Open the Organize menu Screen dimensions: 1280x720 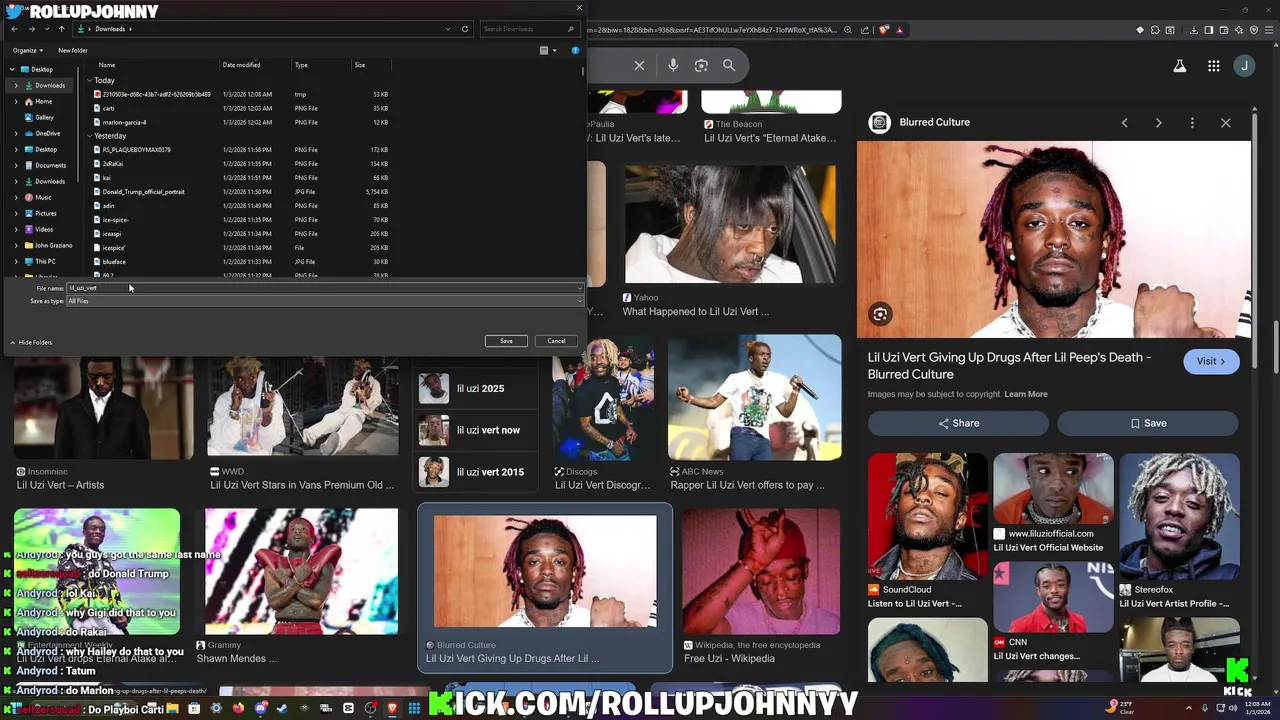point(28,50)
